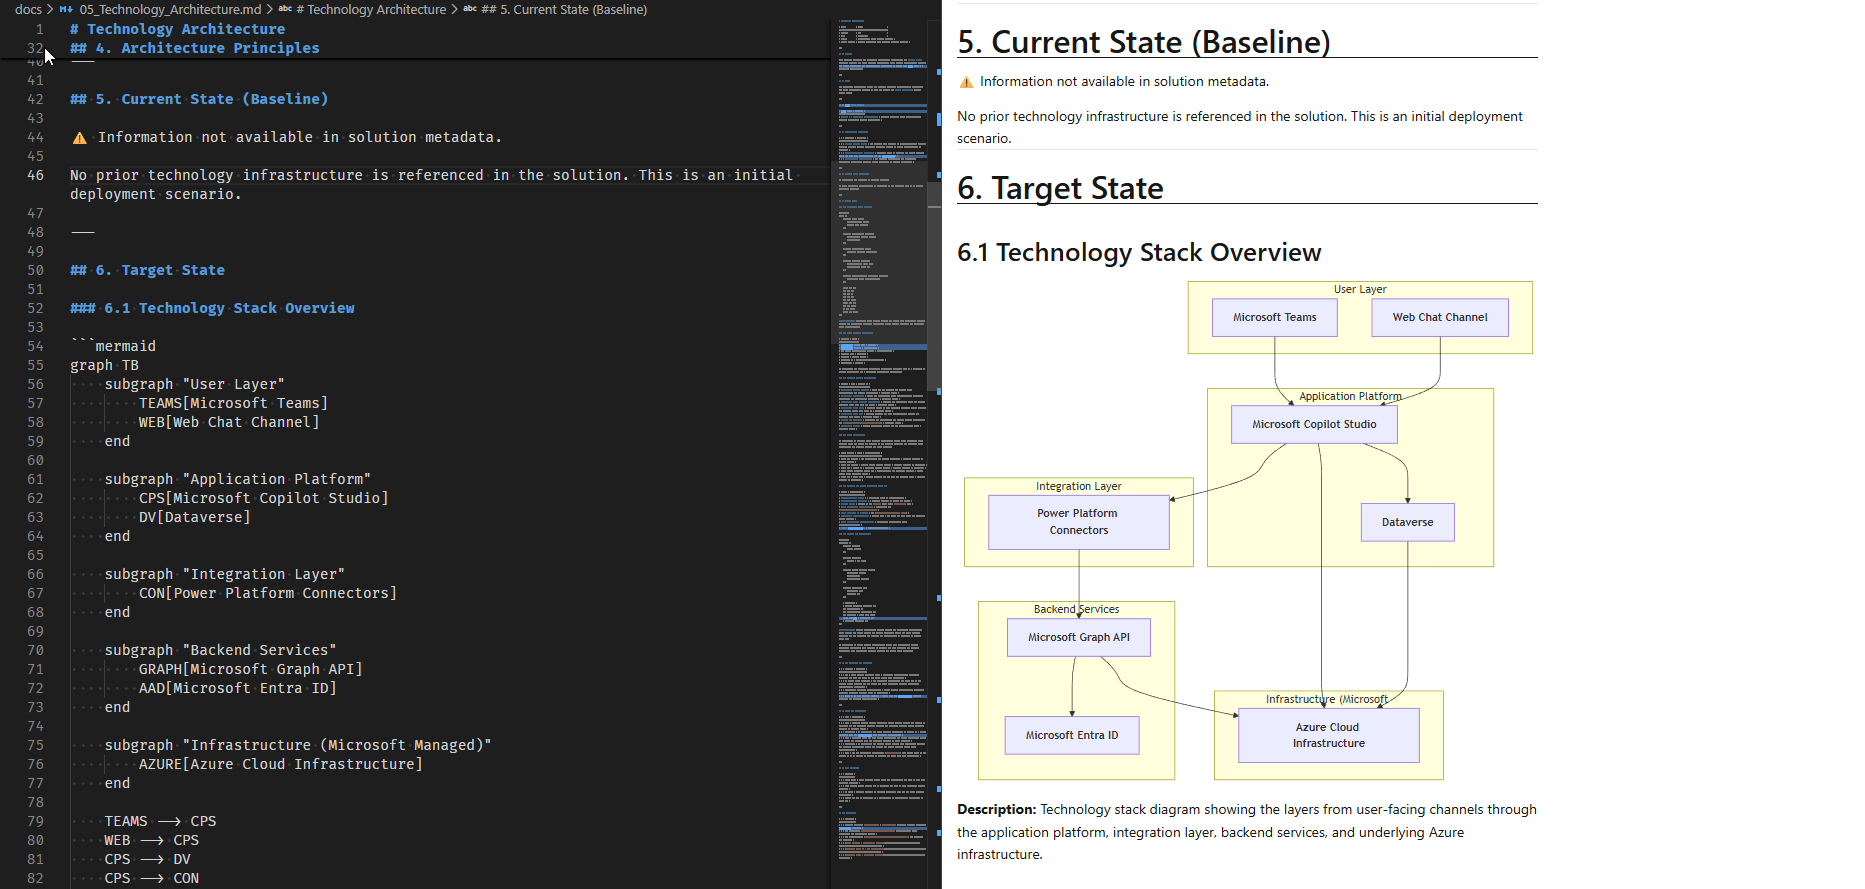Click preview heading '5. Current State (Baseline)'
The height and width of the screenshot is (889, 1865).
tap(1144, 42)
